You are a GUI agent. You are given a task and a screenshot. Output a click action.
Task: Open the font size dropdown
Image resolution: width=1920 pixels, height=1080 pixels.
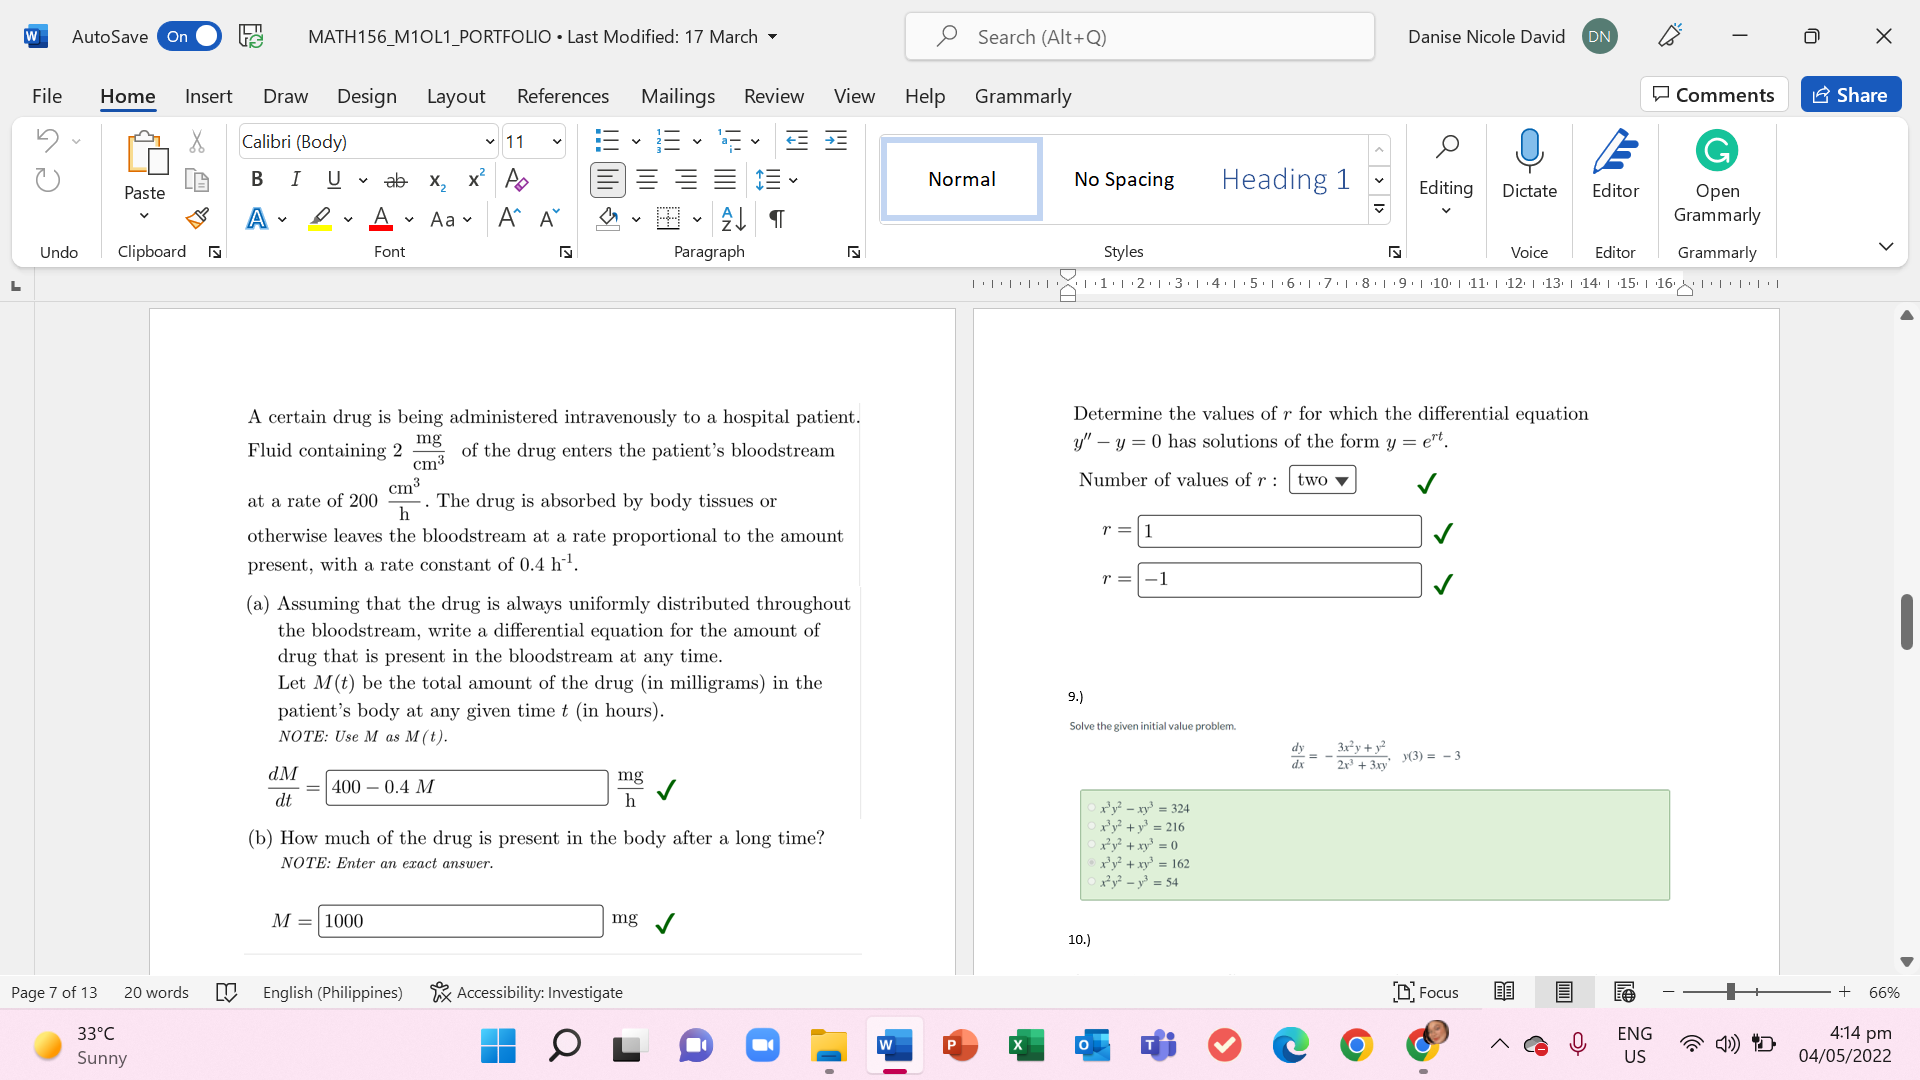557,141
